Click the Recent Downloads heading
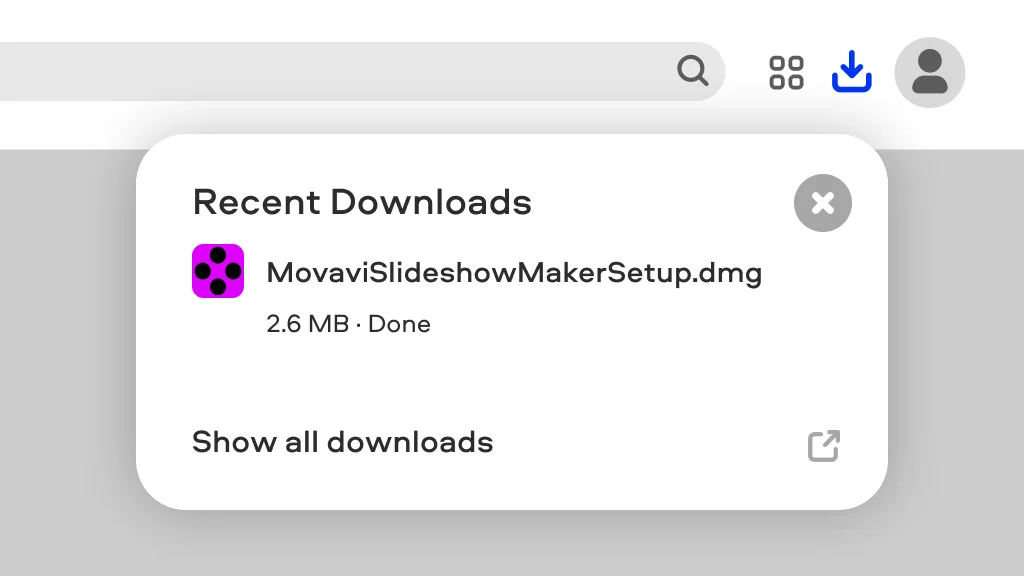This screenshot has height=576, width=1024. 362,202
